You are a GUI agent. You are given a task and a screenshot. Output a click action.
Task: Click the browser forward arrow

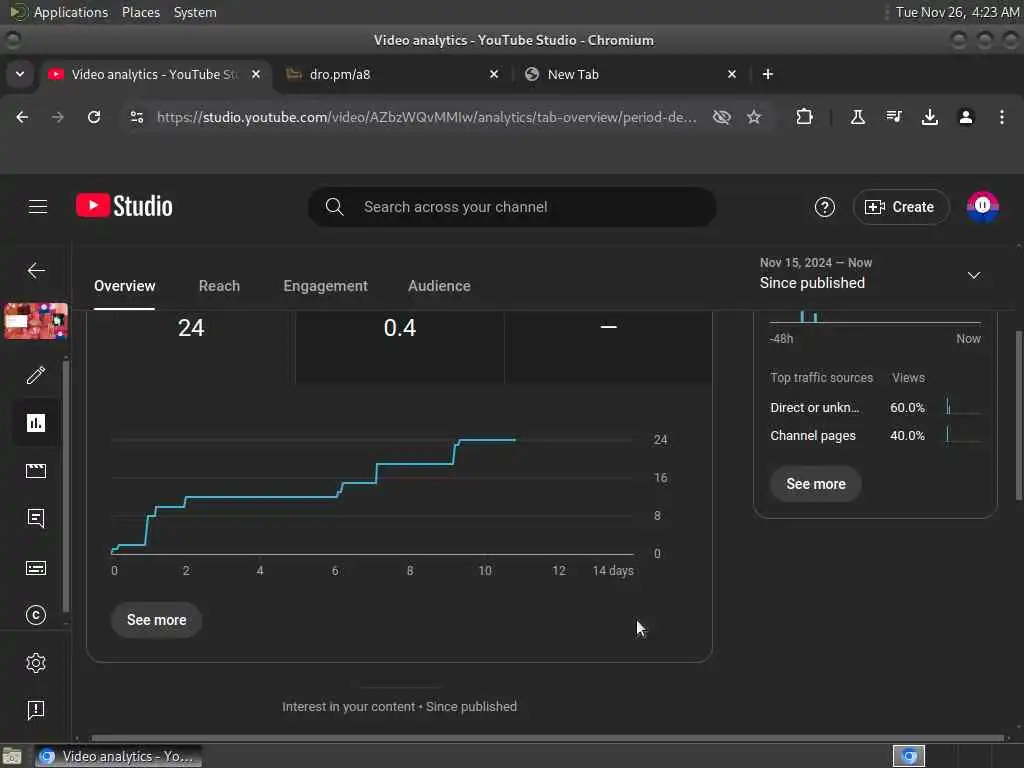[x=57, y=117]
